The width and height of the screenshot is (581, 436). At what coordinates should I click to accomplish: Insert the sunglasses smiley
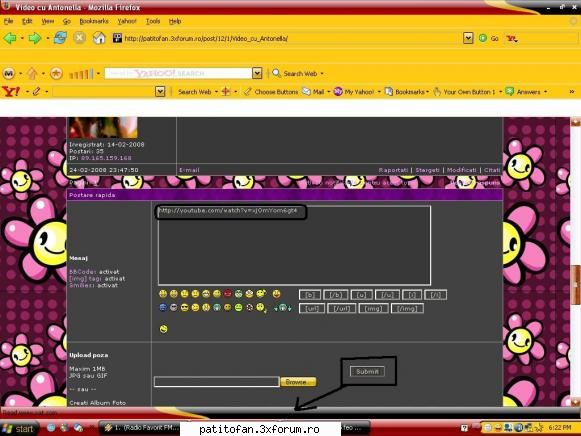click(184, 307)
